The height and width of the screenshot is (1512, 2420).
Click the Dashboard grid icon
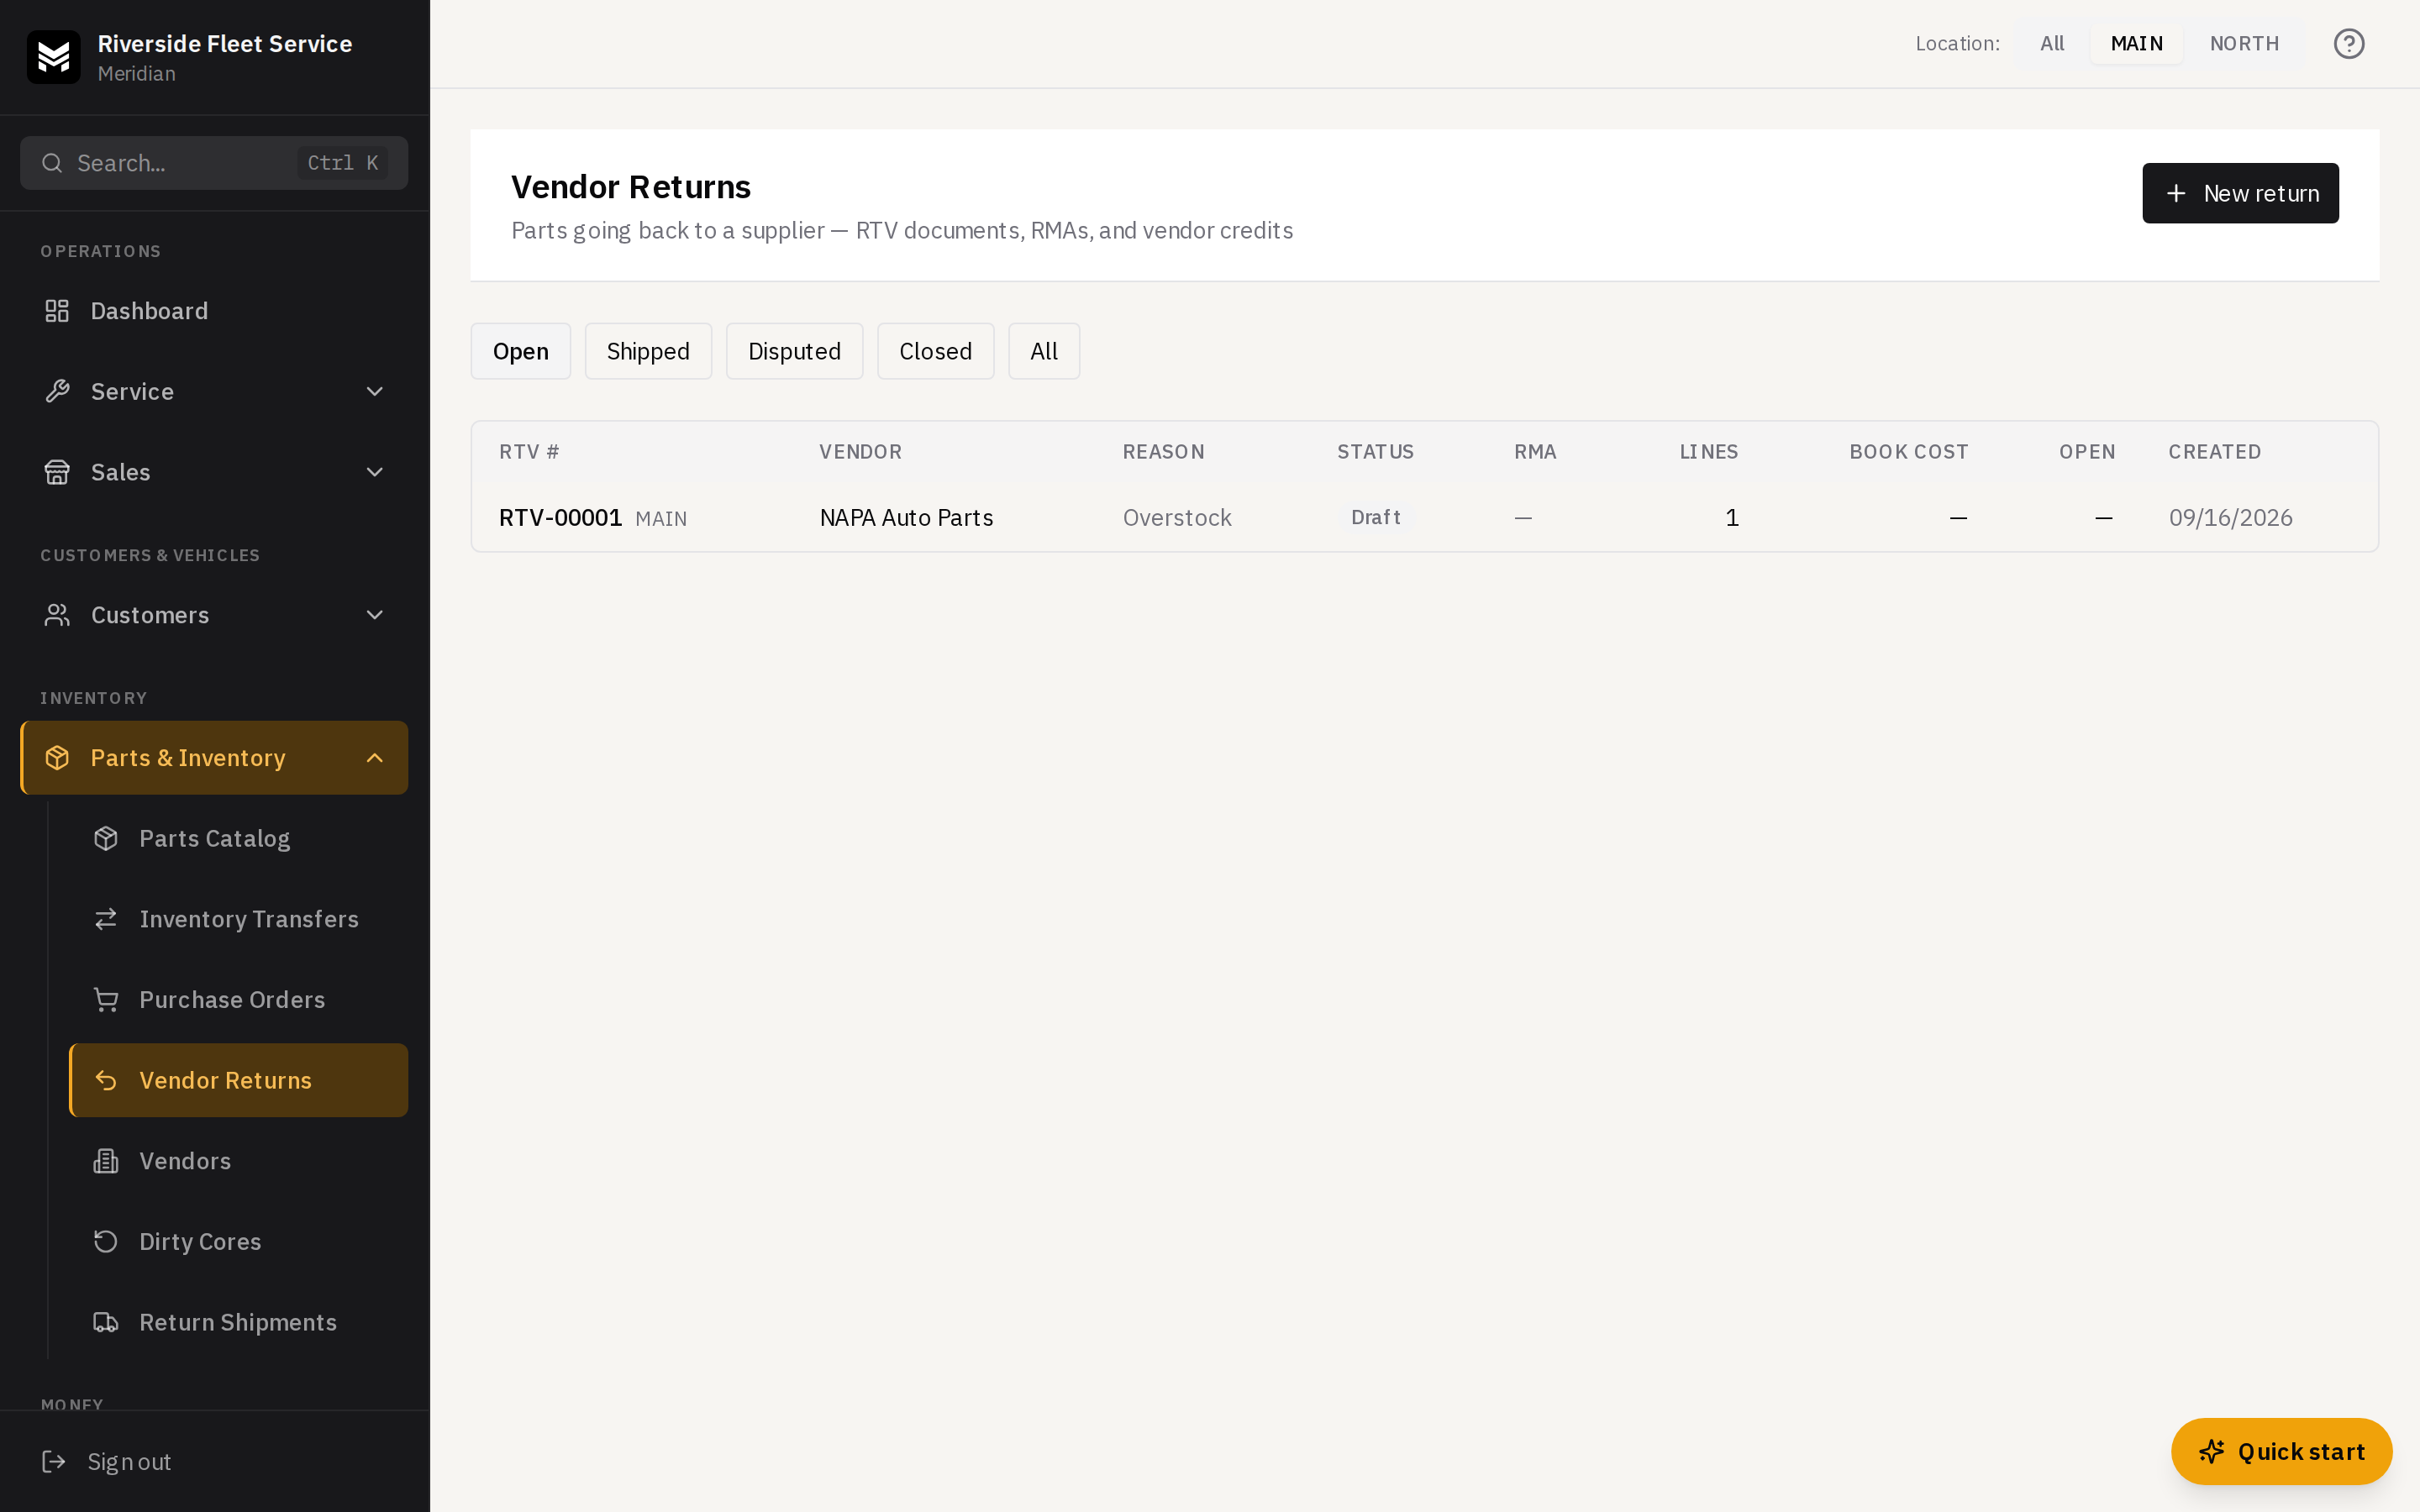pos(57,311)
